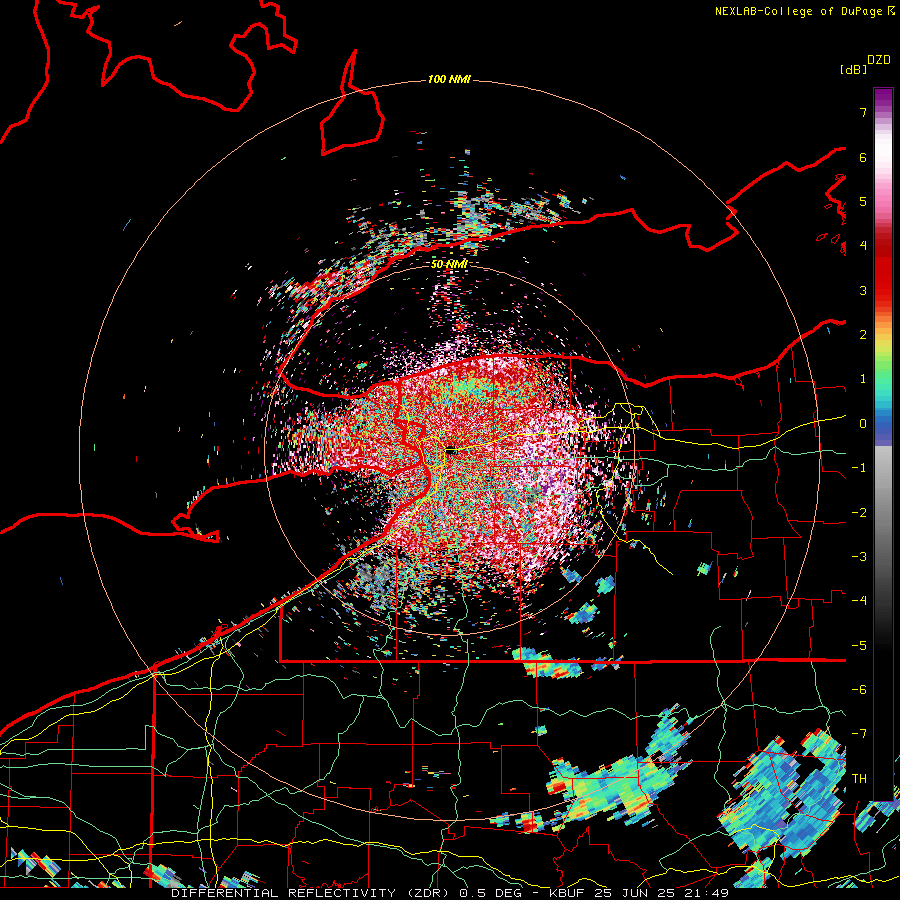Click the -6 value on the color scale
900x900 pixels.
[859, 690]
